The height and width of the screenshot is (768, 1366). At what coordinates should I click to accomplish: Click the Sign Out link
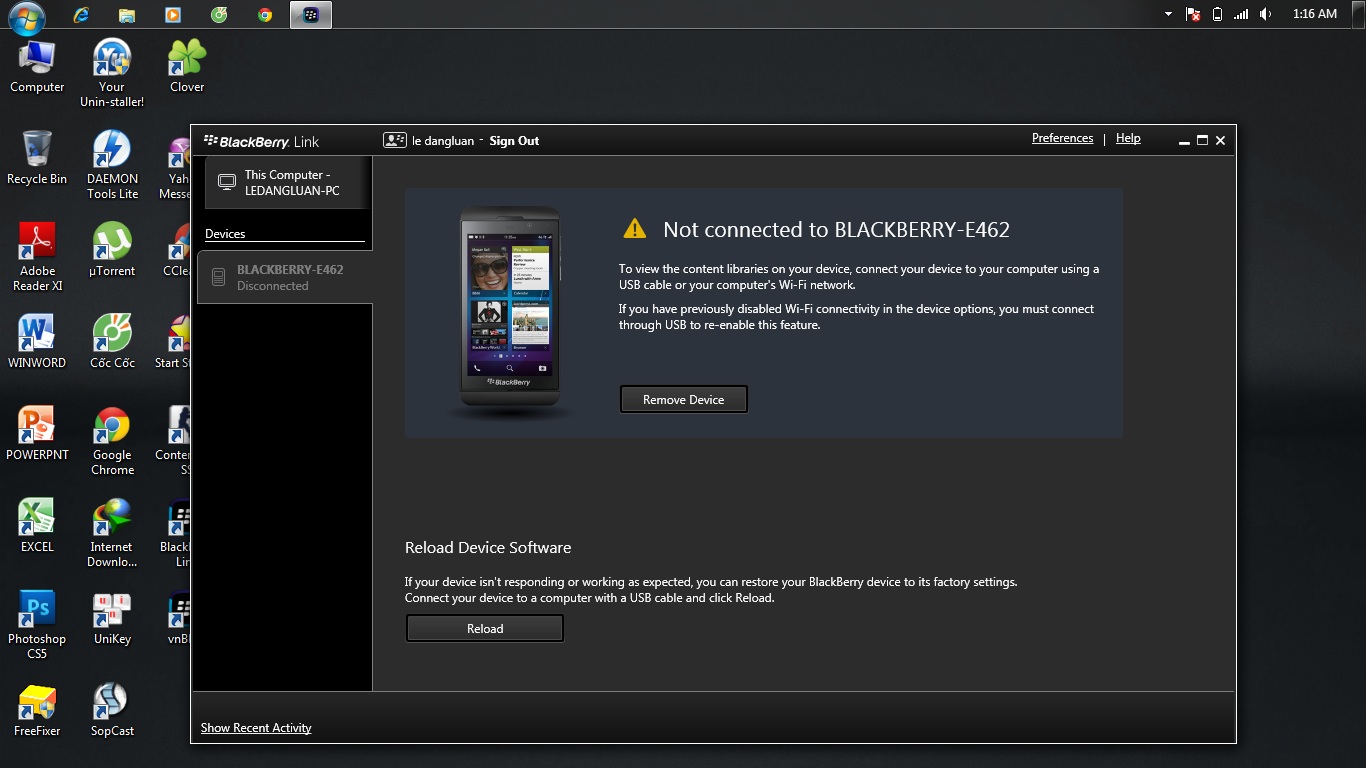[x=514, y=141]
